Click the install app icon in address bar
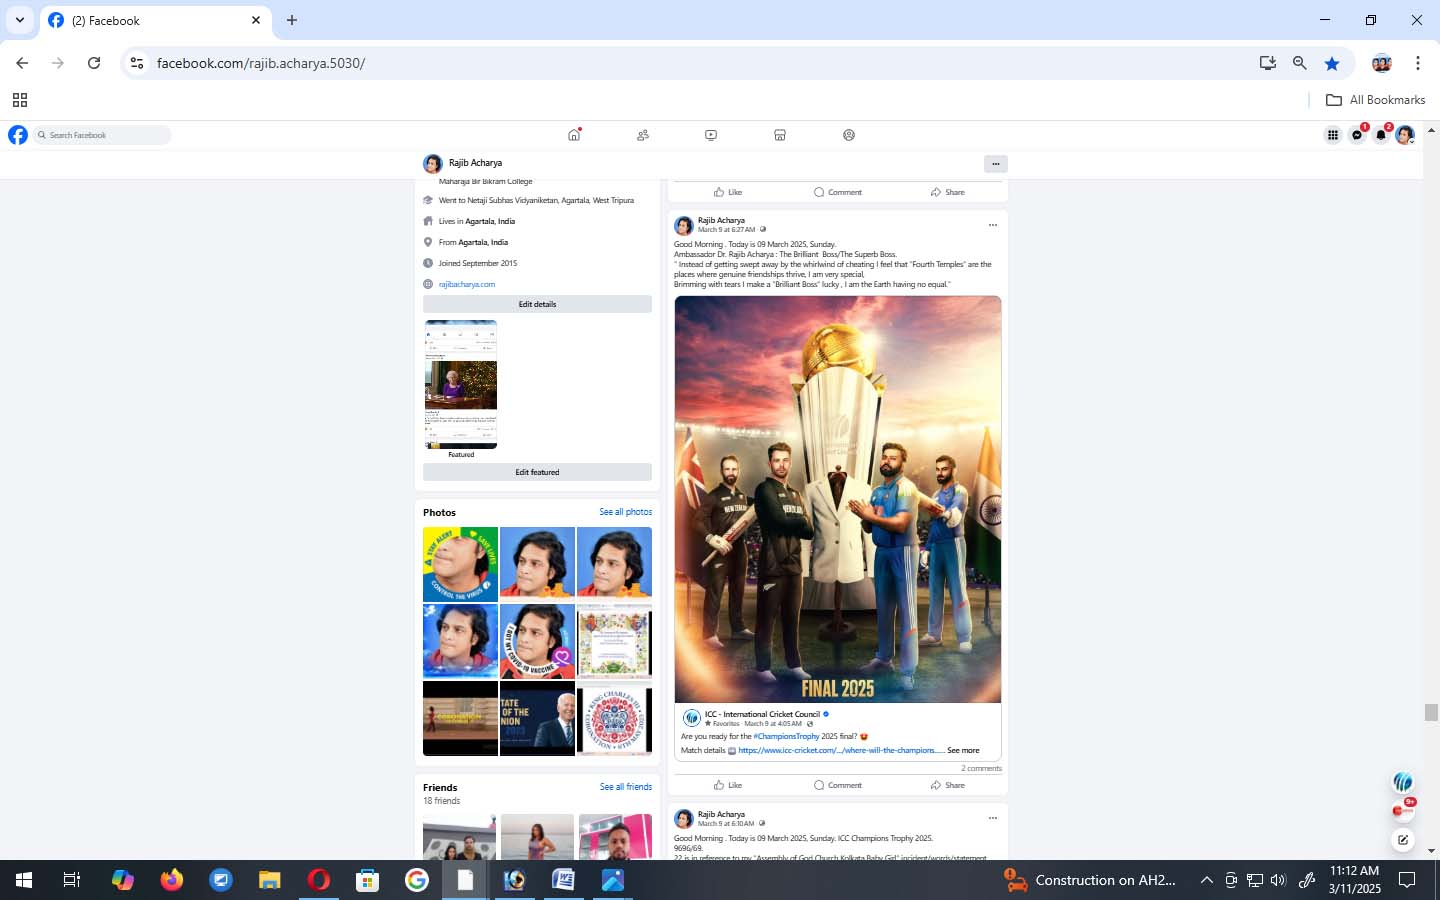The width and height of the screenshot is (1440, 900). 1268,63
